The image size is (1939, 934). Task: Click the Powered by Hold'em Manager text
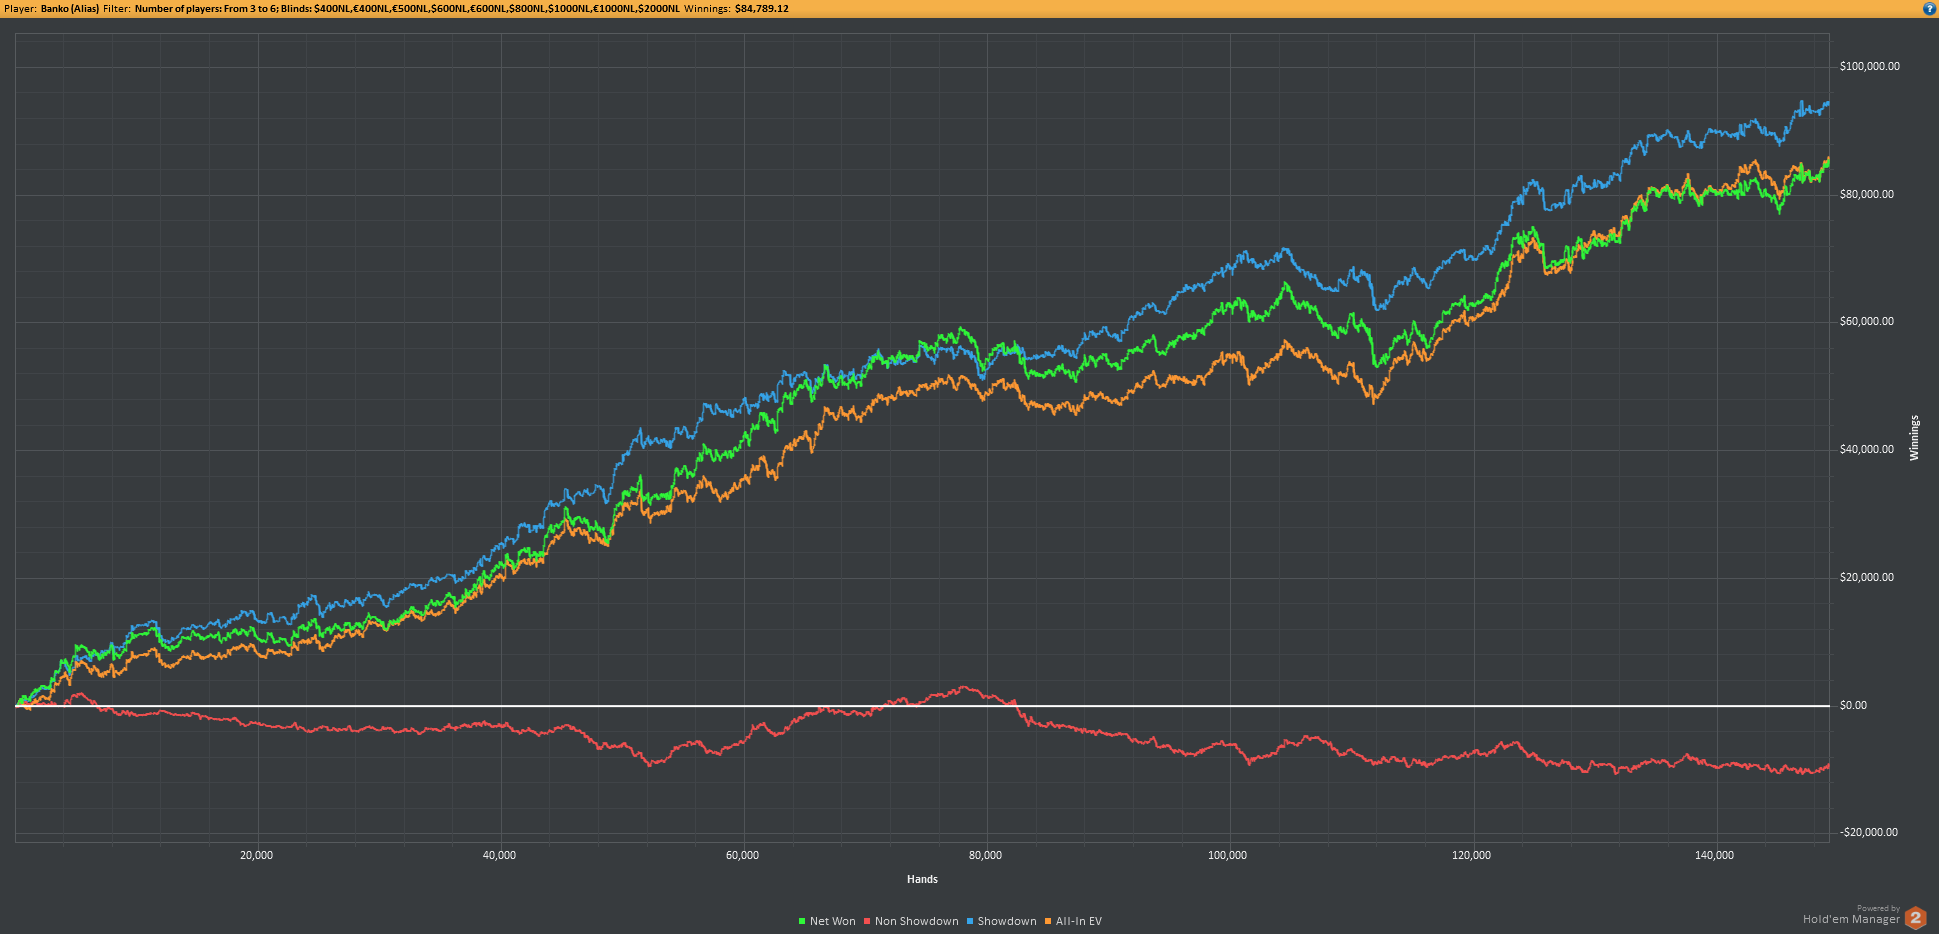tap(1850, 916)
